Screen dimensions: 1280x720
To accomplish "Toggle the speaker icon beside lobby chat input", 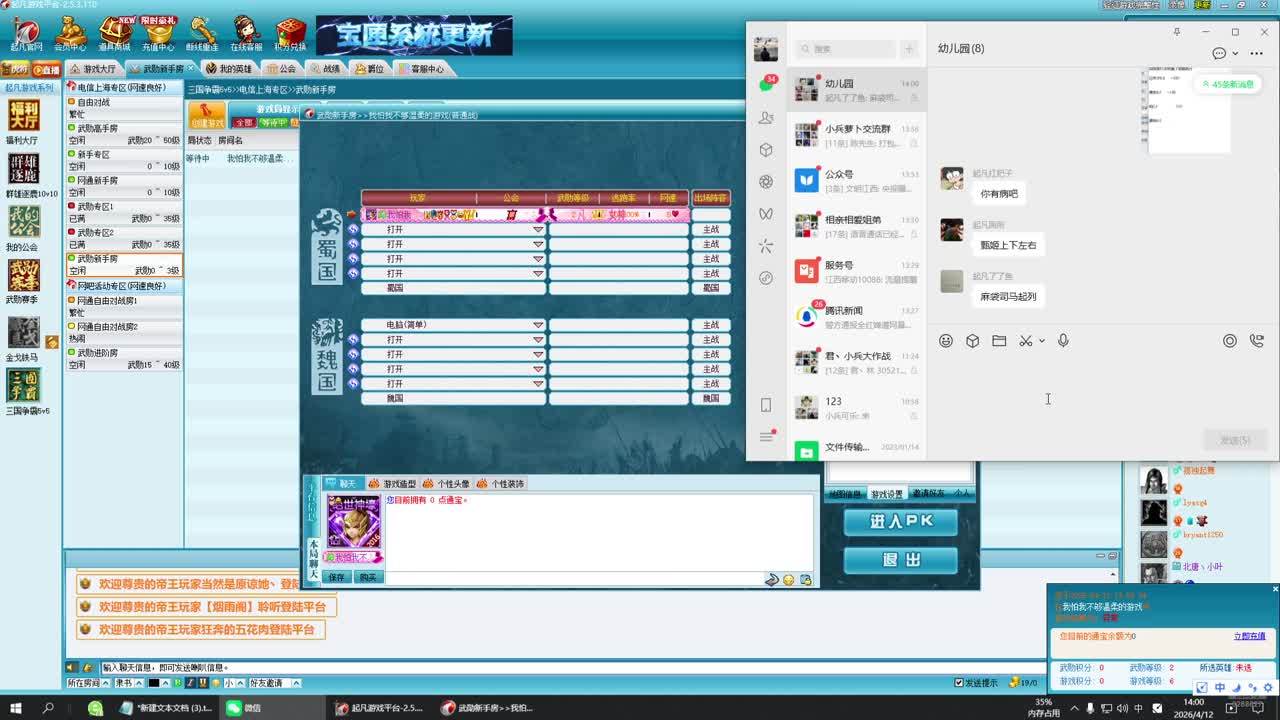I will [71, 667].
